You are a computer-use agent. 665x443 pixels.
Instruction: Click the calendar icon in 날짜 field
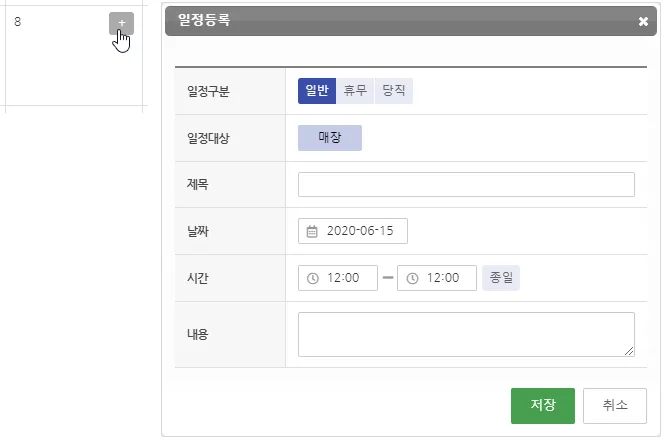click(312, 231)
